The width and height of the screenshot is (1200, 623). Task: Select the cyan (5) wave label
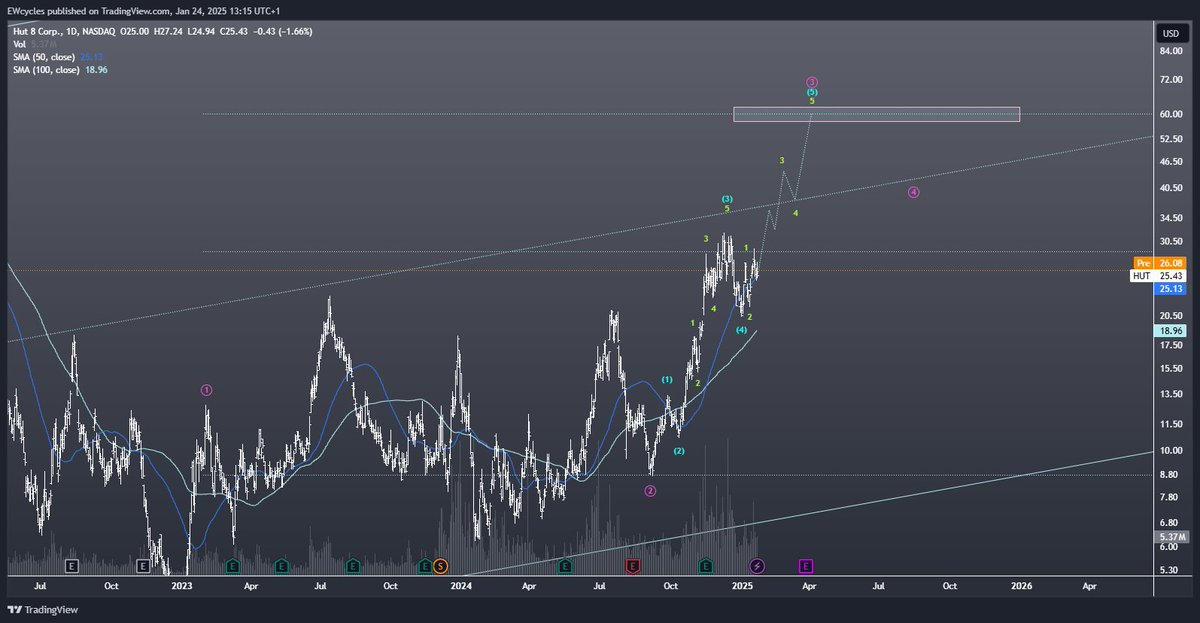[812, 92]
